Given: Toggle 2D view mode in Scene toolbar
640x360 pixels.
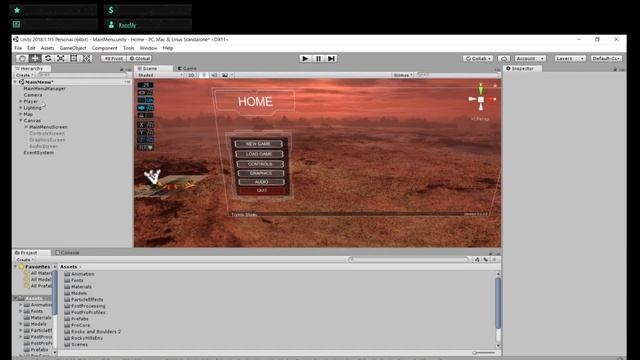Looking at the screenshot, I should (191, 75).
